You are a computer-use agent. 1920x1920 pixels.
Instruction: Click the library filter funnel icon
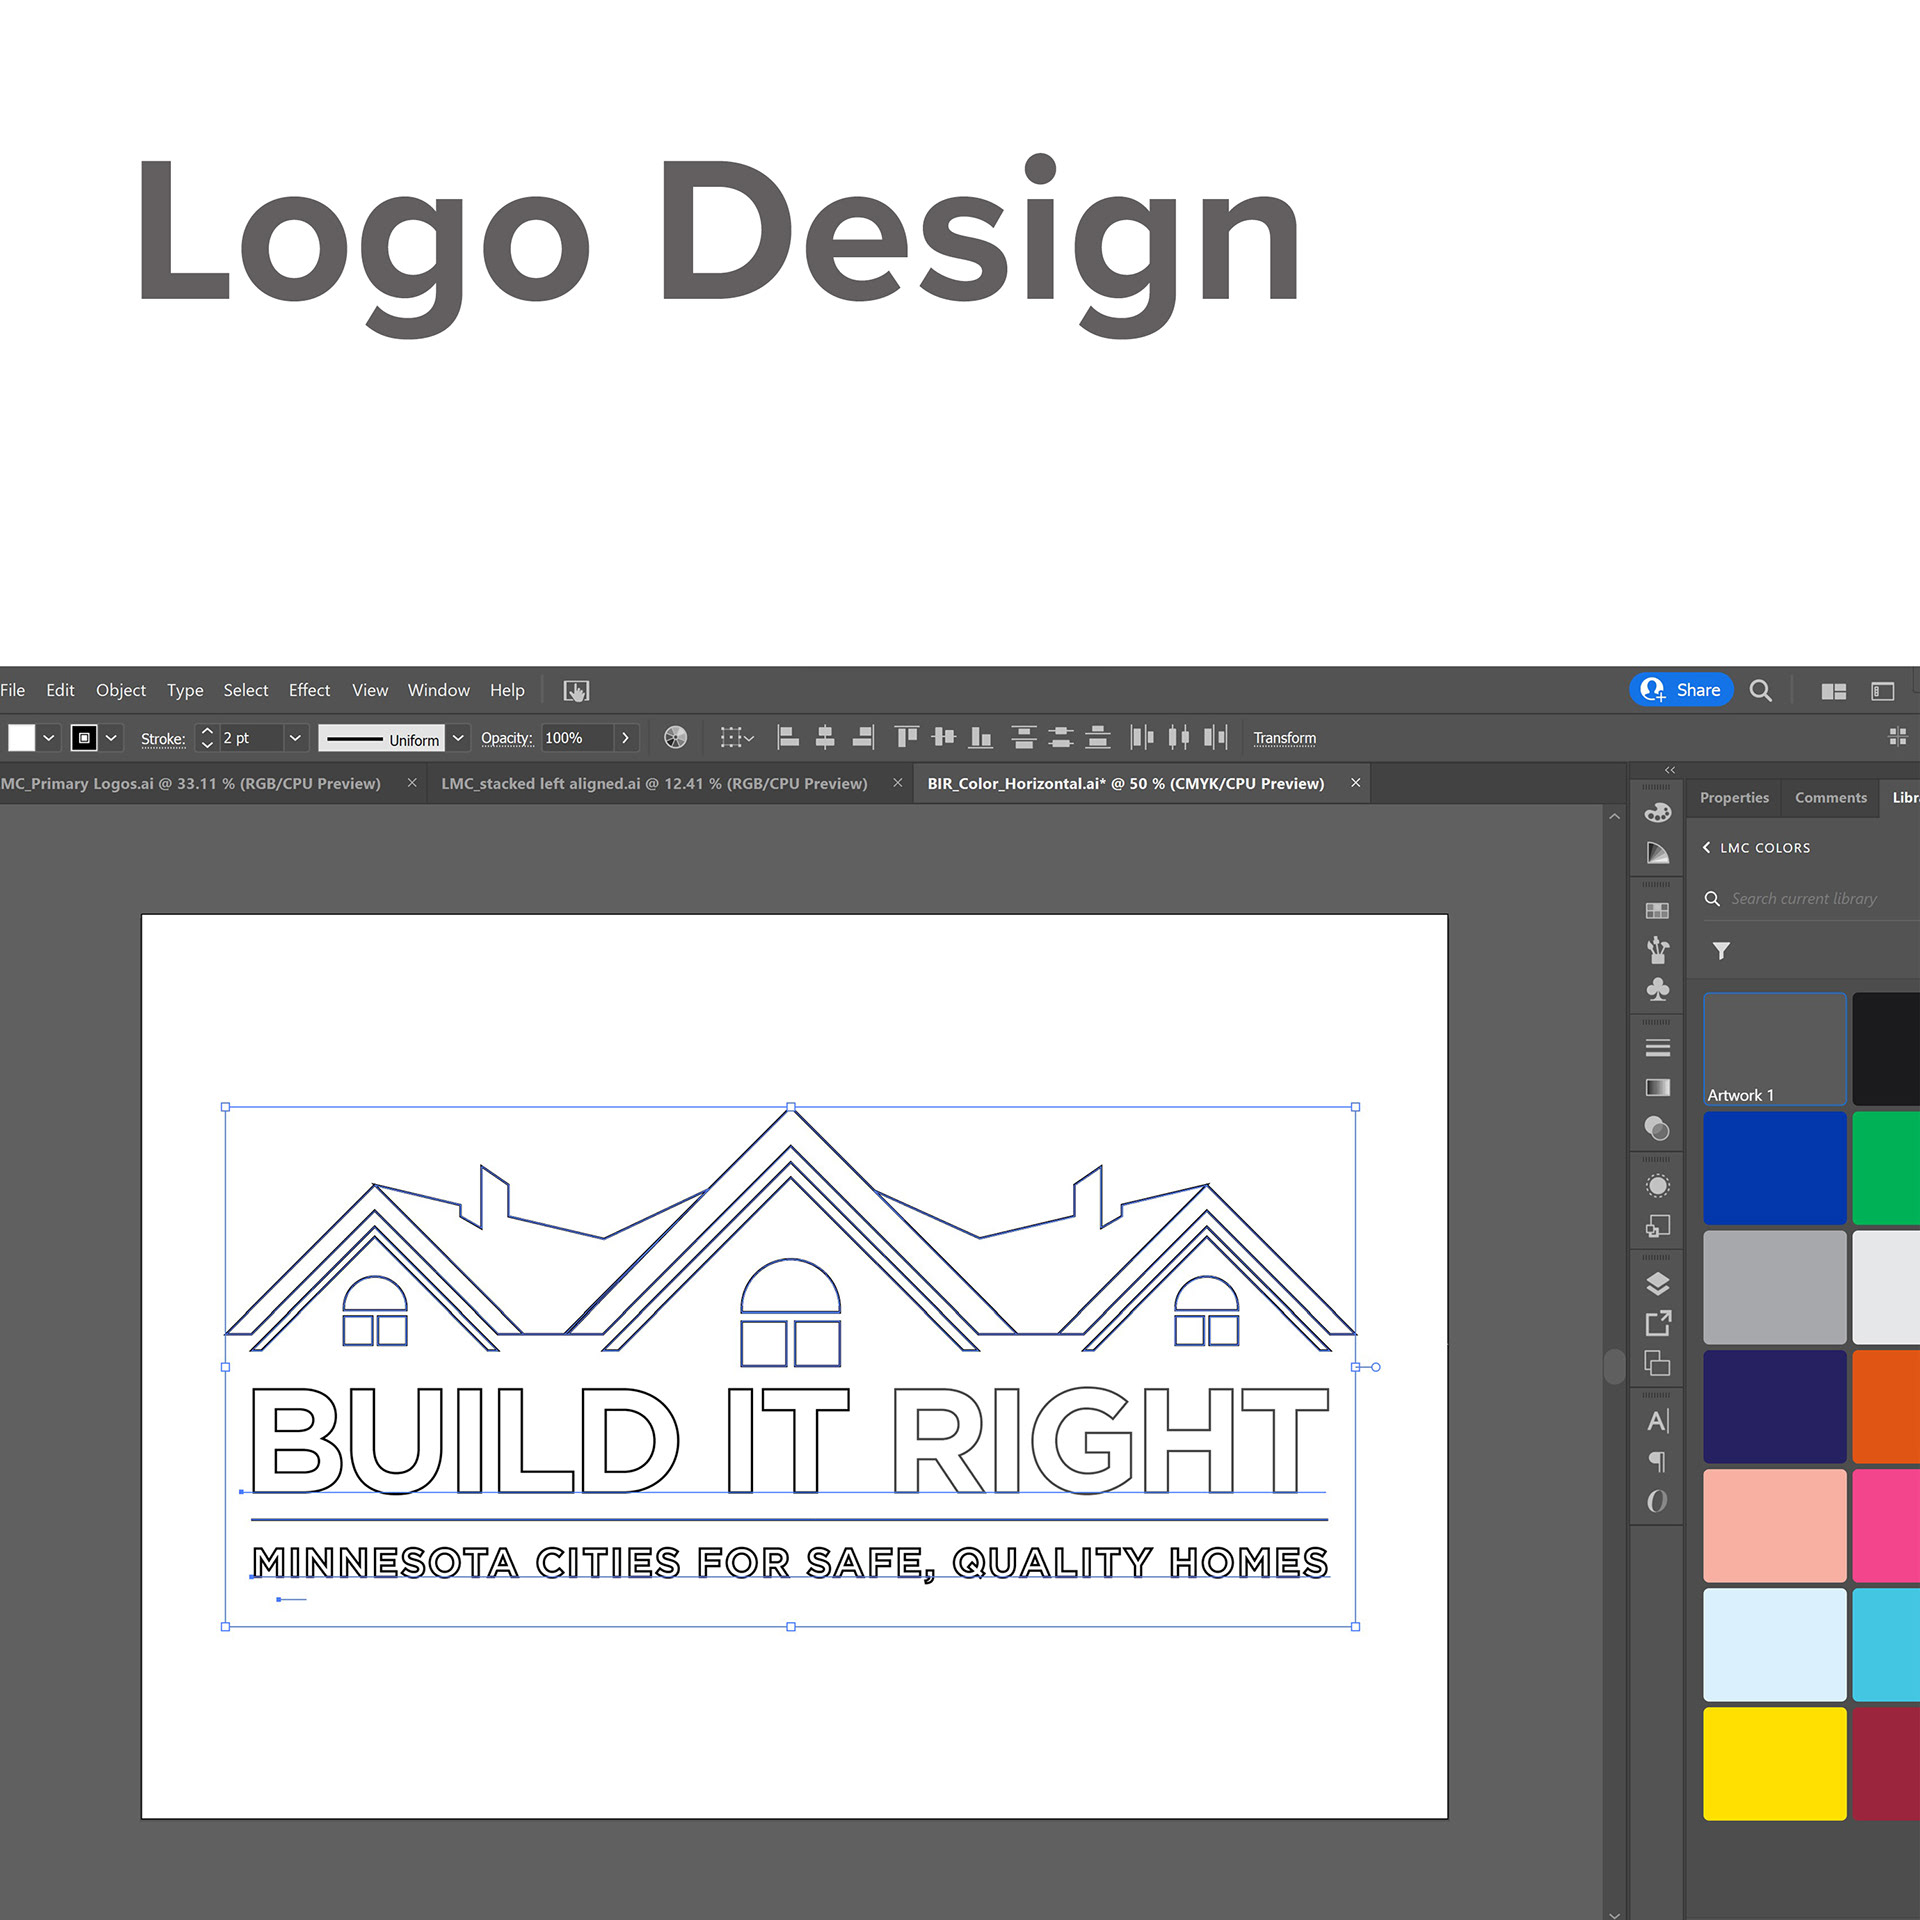pyautogui.click(x=1721, y=951)
